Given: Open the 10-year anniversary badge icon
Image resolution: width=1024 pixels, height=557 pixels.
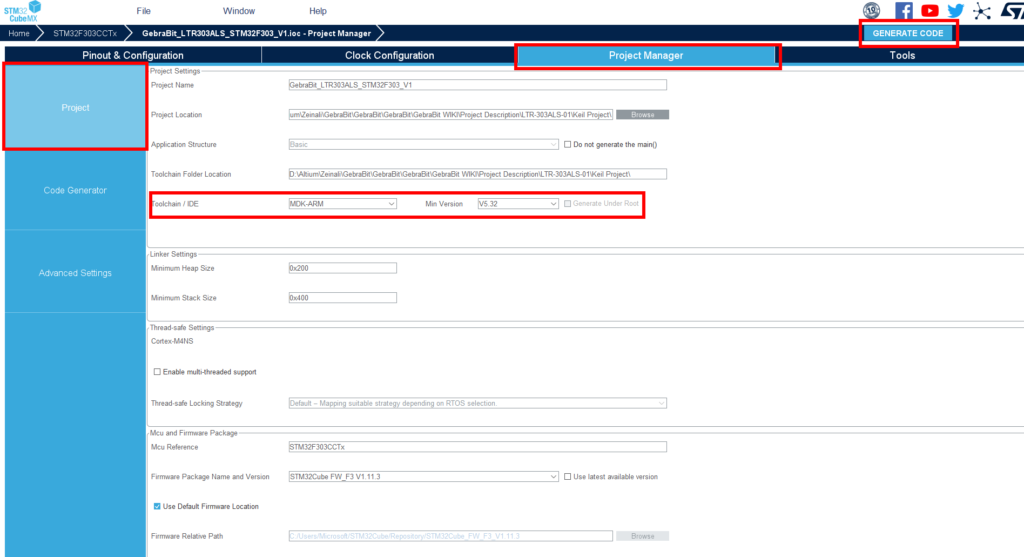Looking at the screenshot, I should (x=871, y=10).
